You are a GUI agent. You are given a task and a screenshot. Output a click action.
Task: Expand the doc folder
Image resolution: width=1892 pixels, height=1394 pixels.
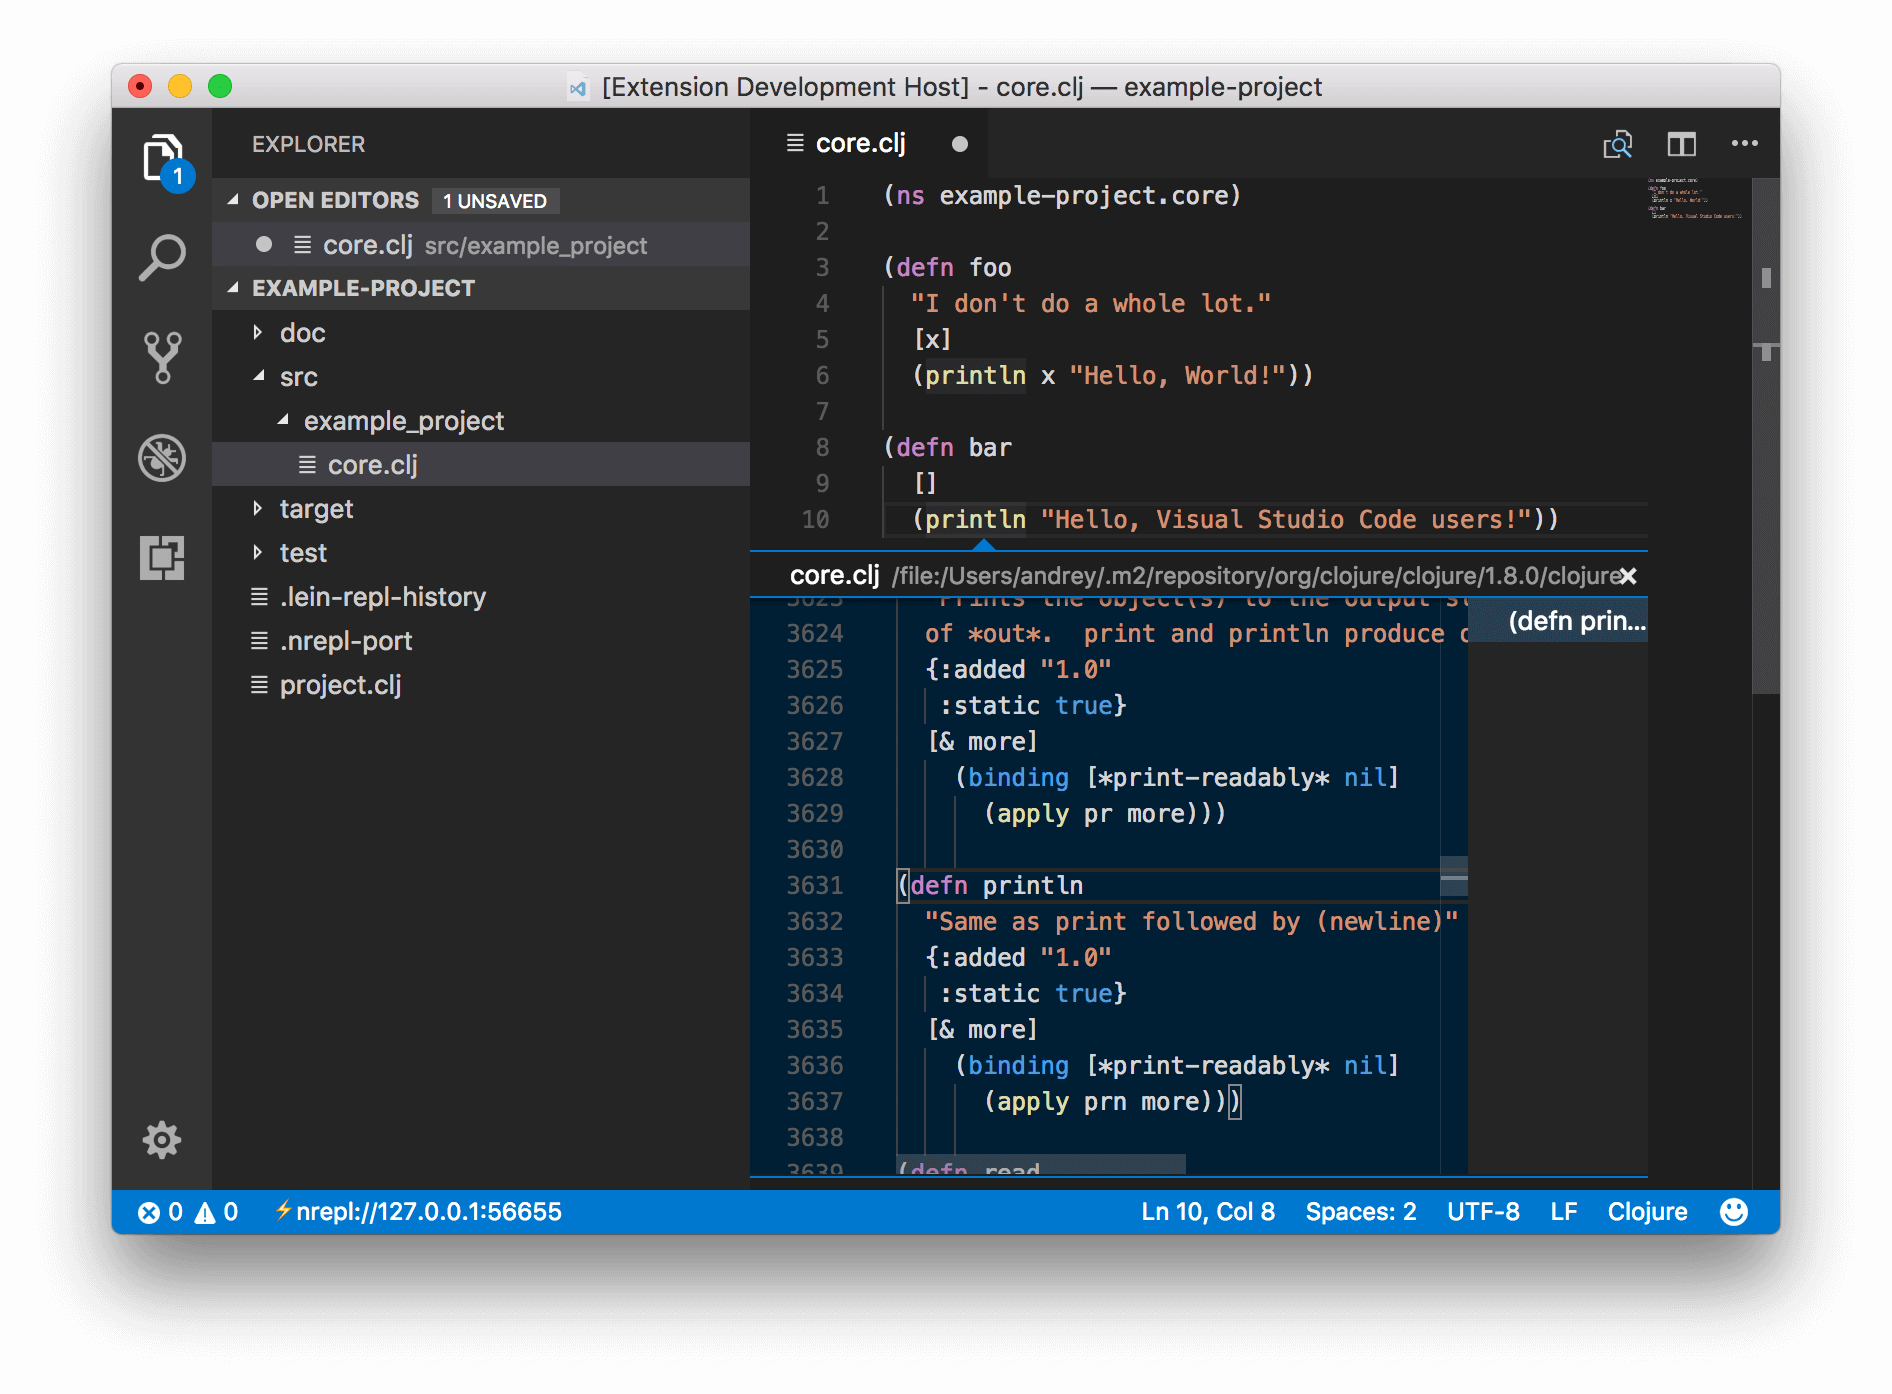[x=258, y=332]
